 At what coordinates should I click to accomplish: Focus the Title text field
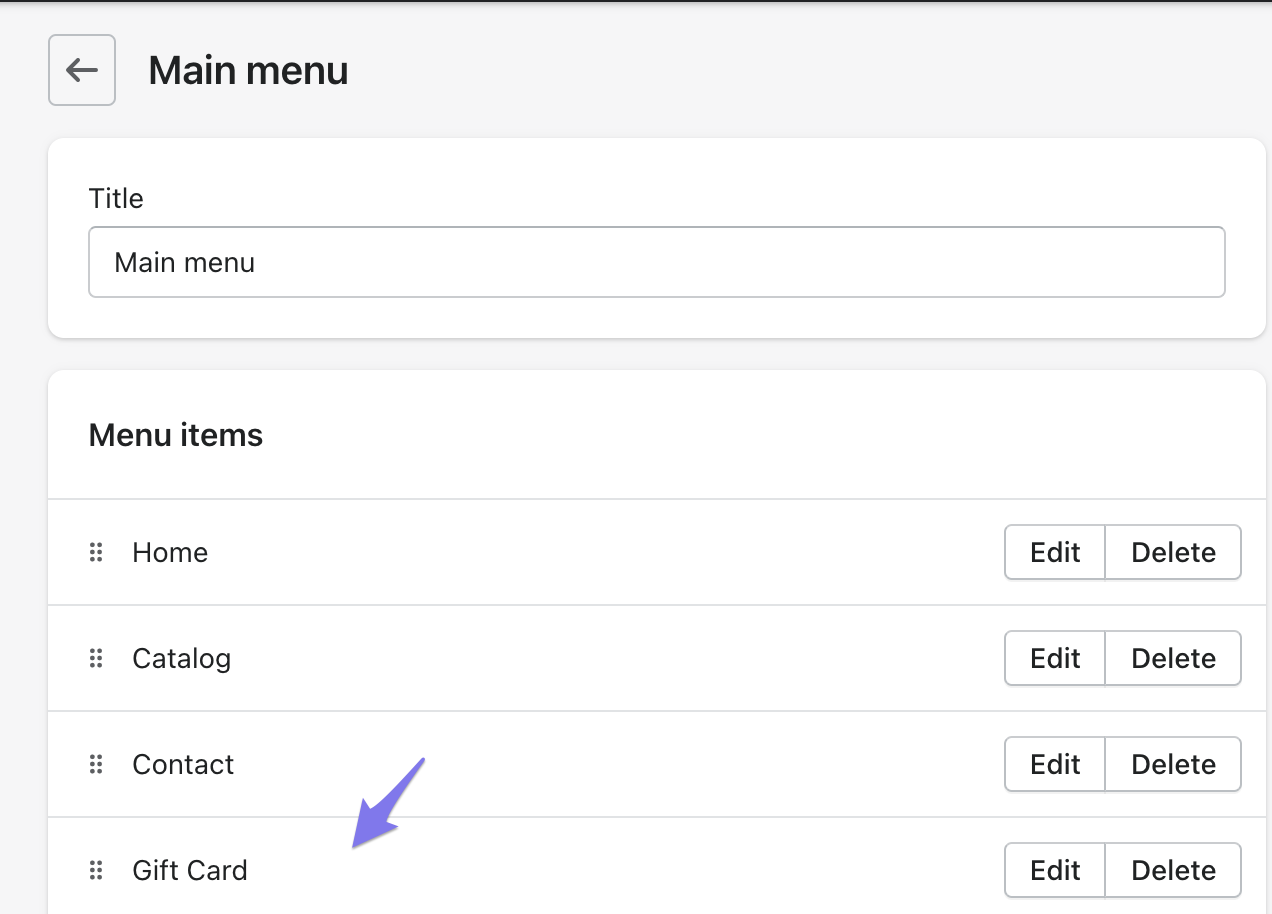click(x=656, y=262)
